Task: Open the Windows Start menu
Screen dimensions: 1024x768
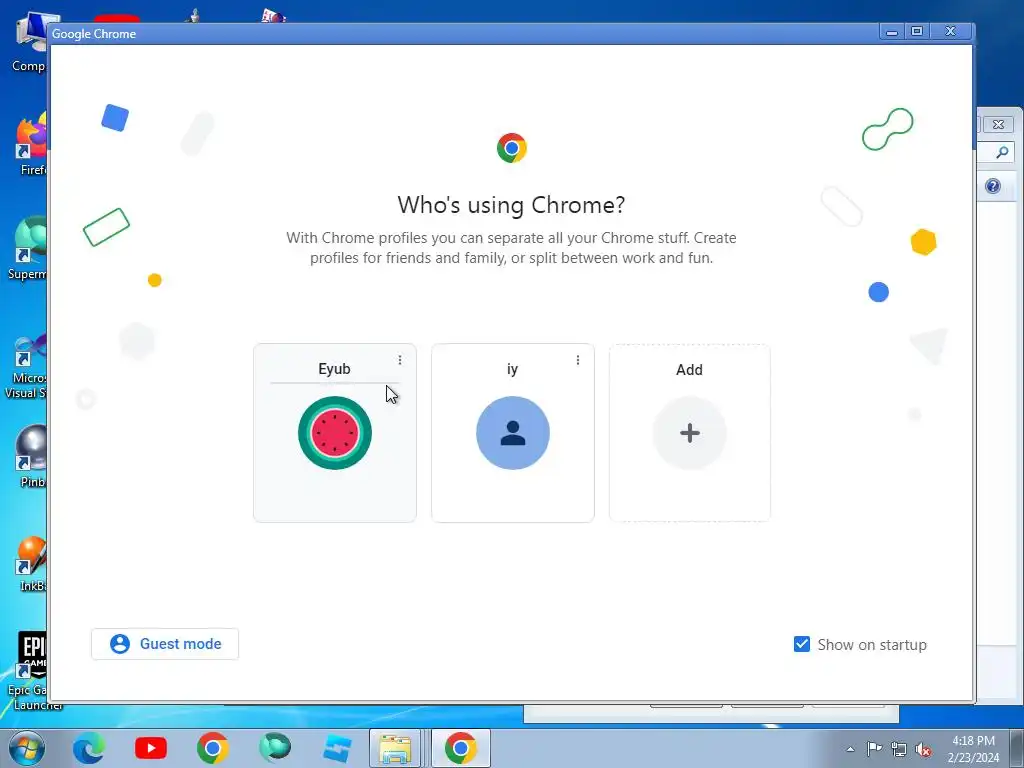Action: [x=26, y=748]
